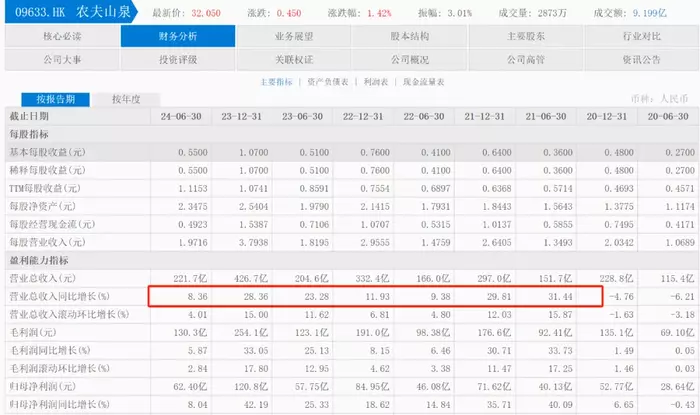The image size is (700, 415).
Task: Select the 按报告期 toggle
Action: (55, 99)
